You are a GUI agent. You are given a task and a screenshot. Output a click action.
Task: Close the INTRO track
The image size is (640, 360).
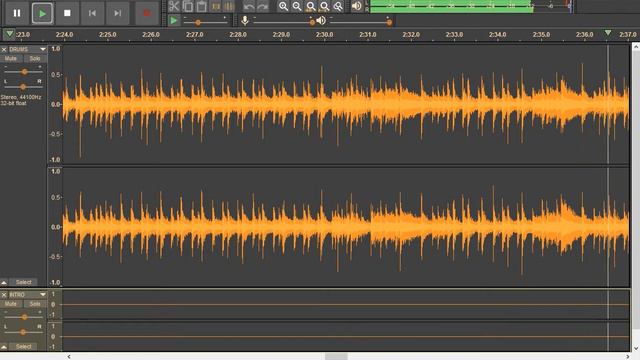pyautogui.click(x=4, y=294)
